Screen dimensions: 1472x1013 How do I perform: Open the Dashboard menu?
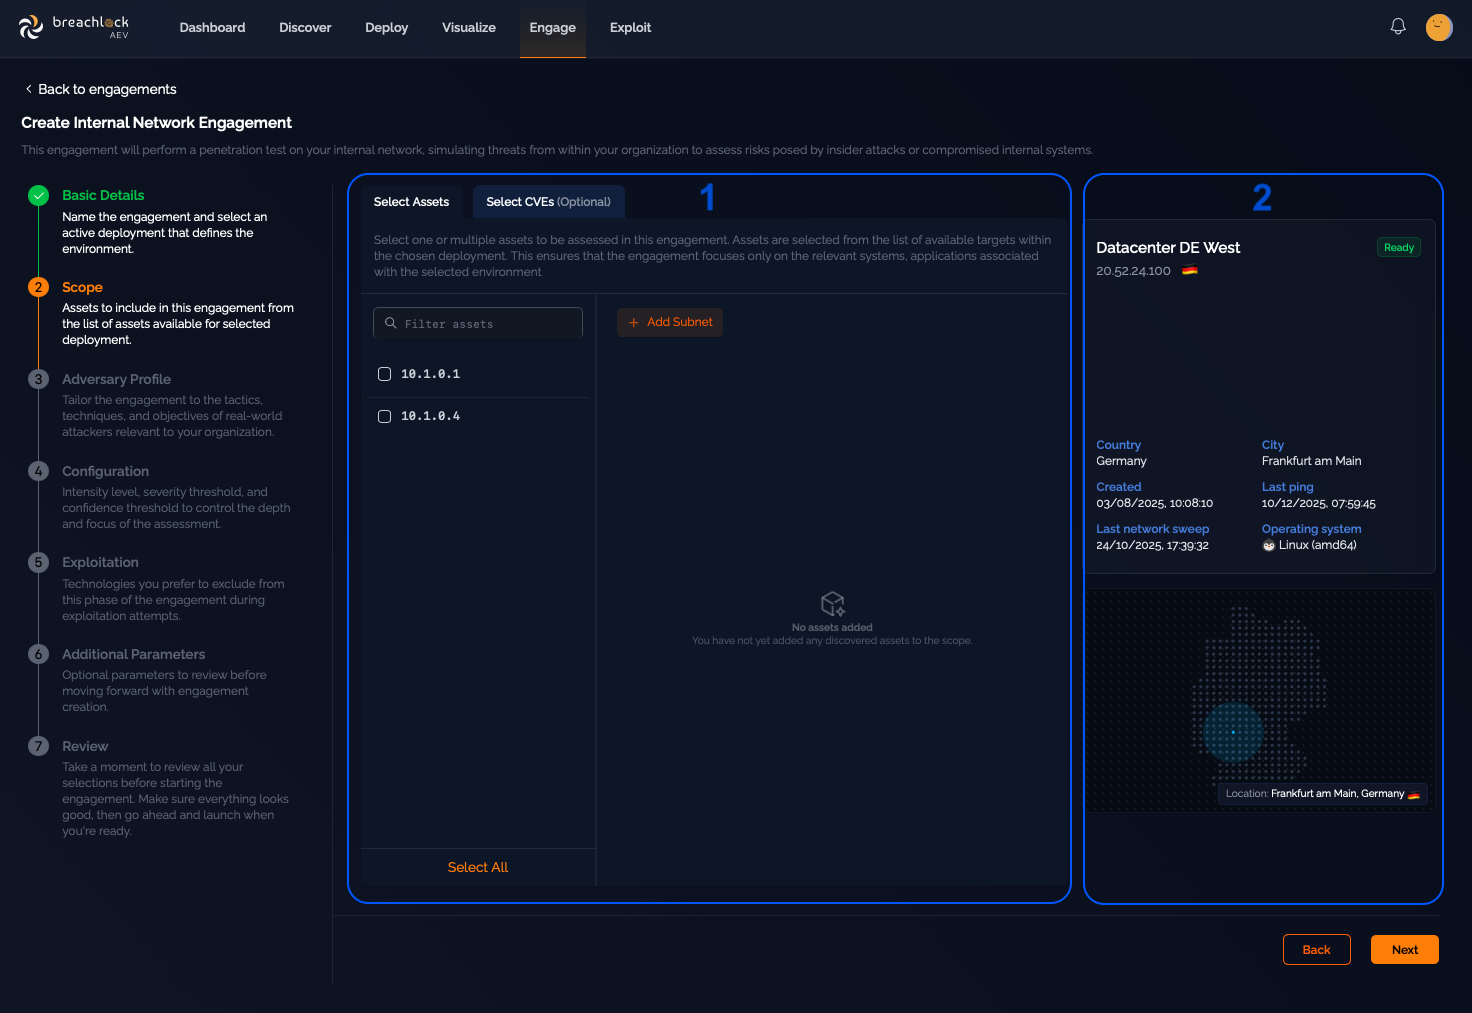tap(212, 27)
